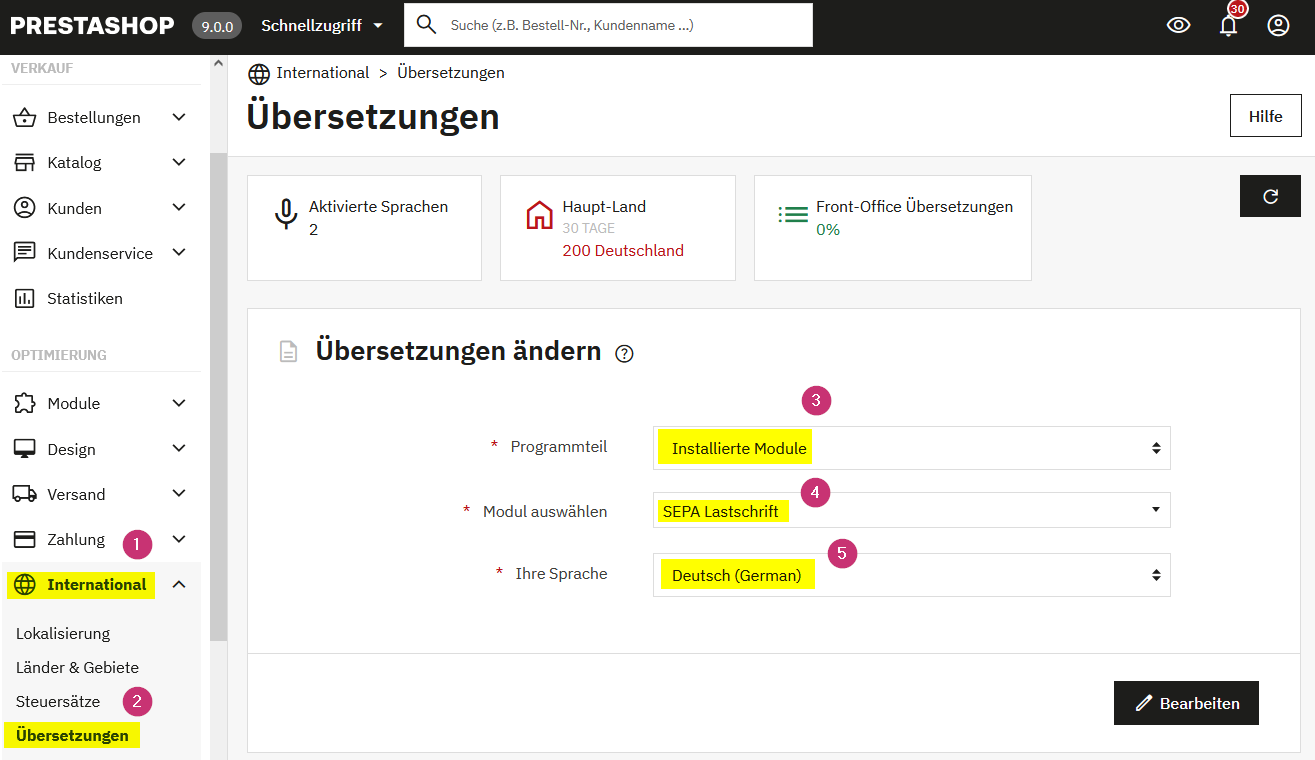1315x760 pixels.
Task: Click the PrestaShop logo
Action: (x=92, y=26)
